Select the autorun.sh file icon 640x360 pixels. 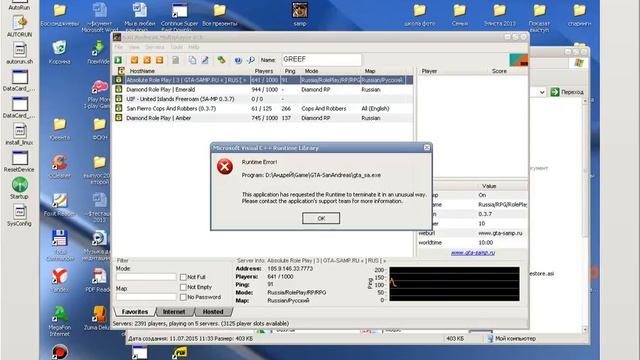click(19, 53)
